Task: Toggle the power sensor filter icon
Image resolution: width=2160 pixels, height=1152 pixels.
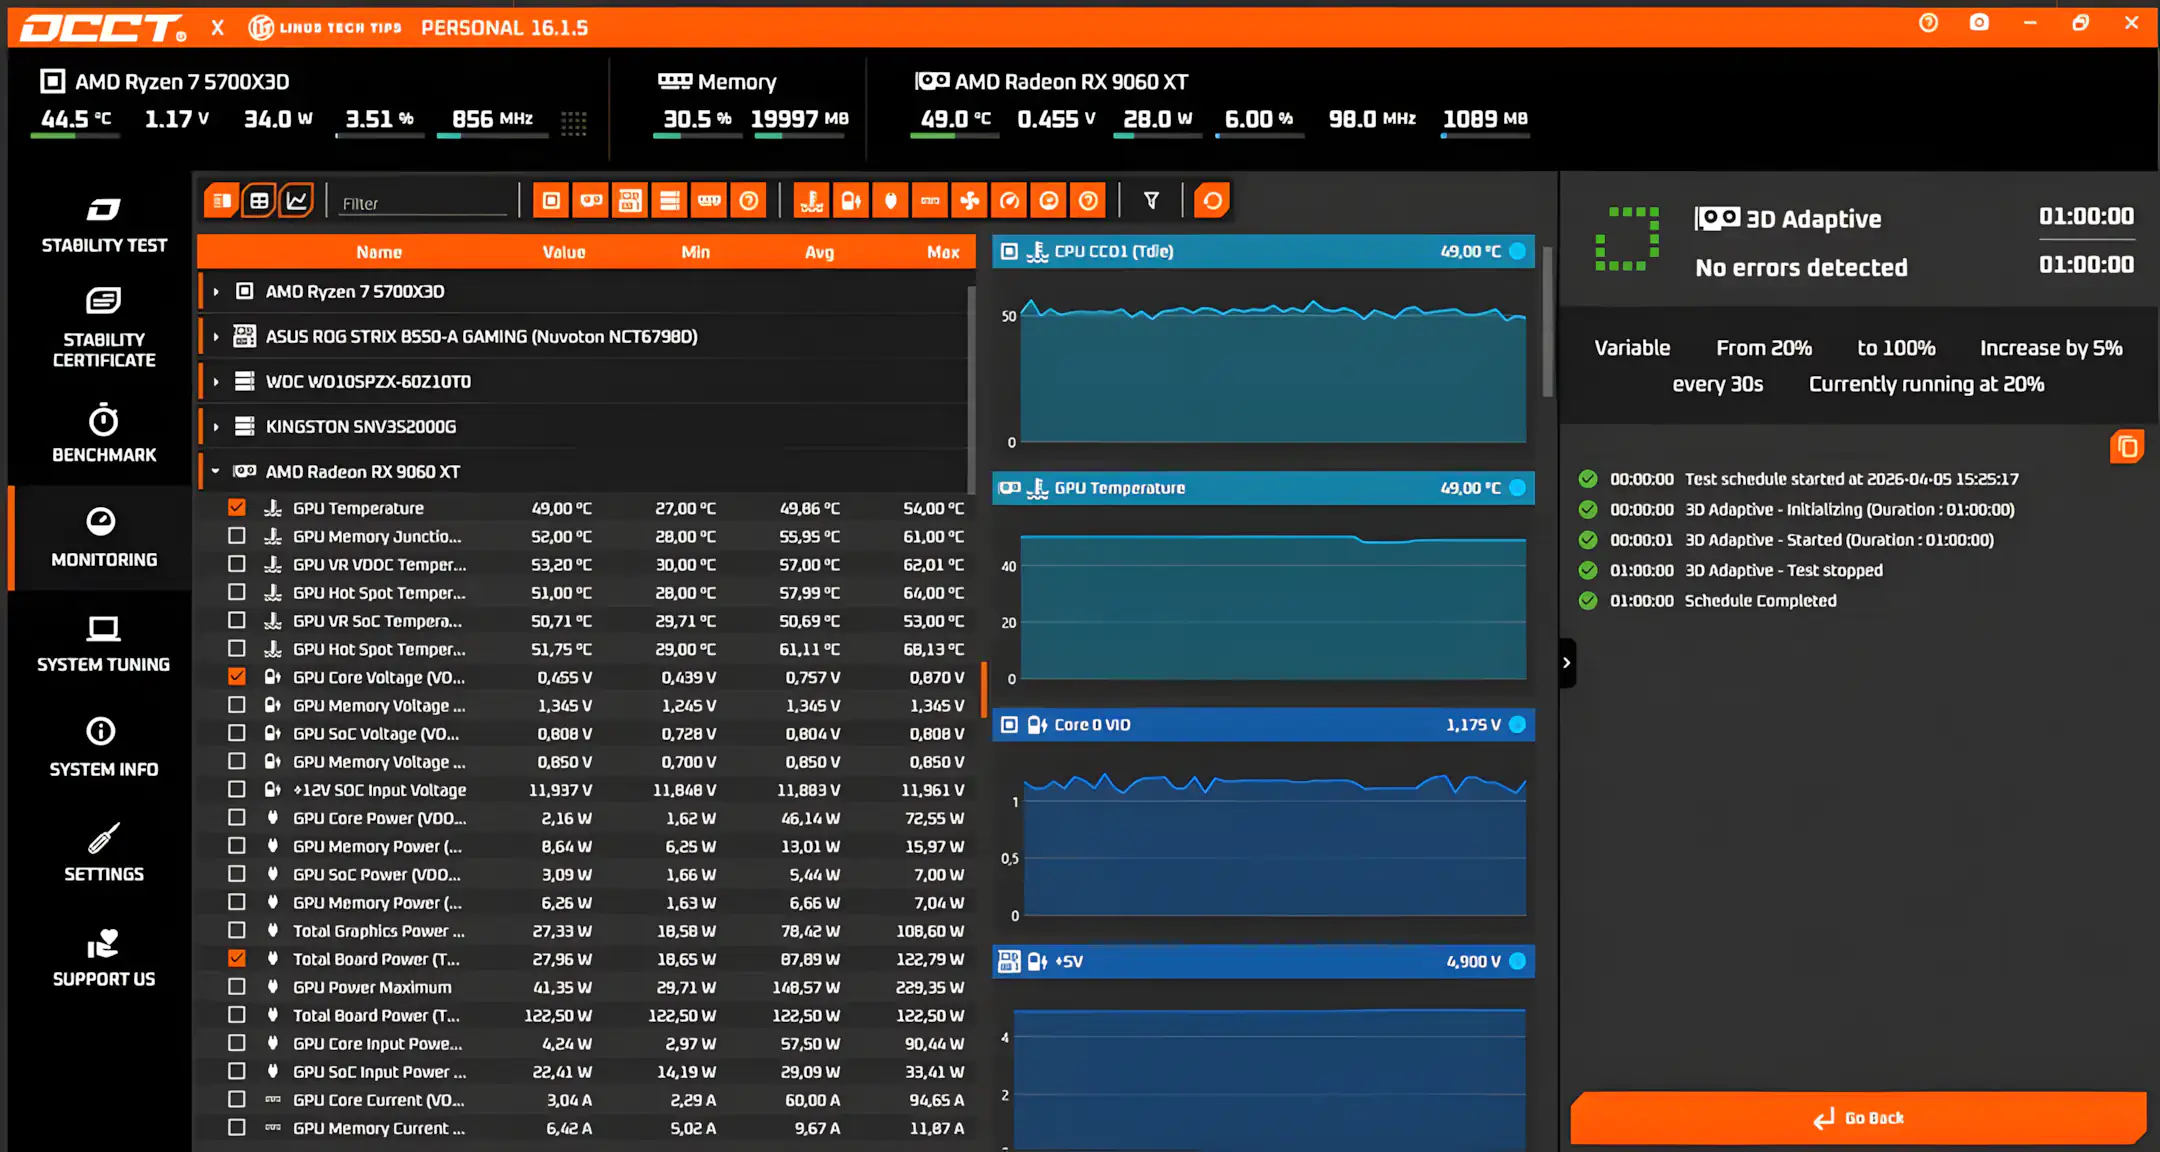Action: 891,201
